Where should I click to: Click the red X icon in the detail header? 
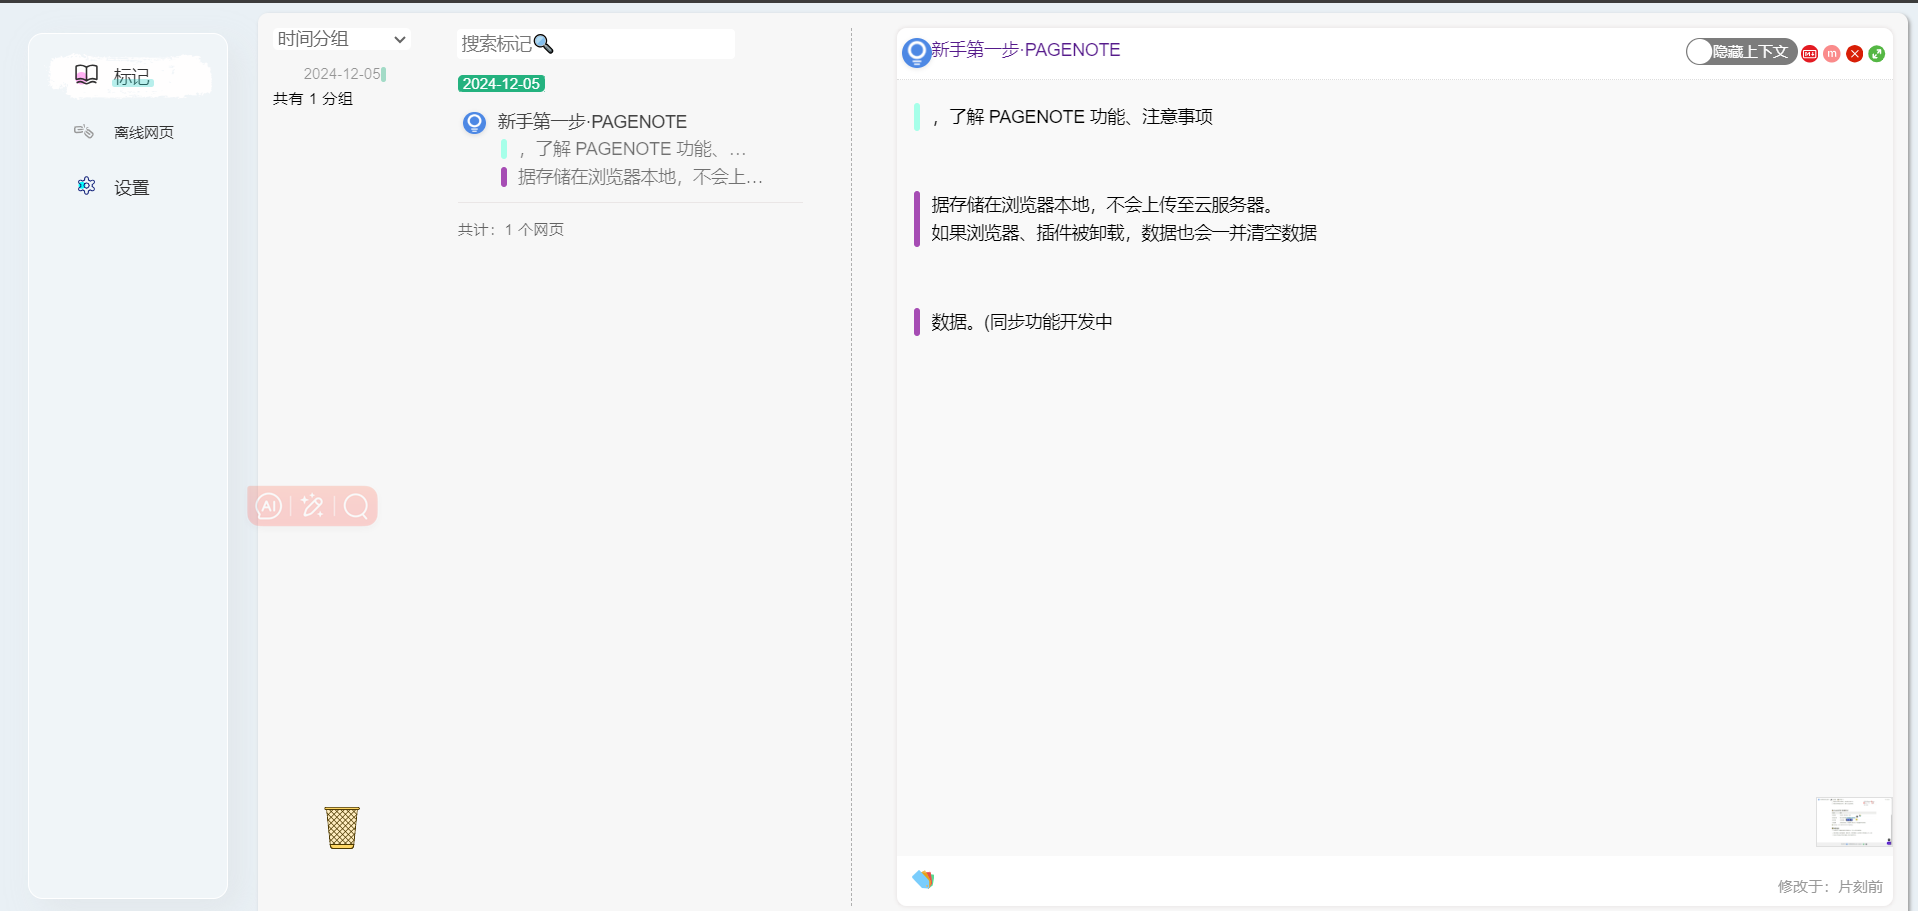click(x=1855, y=54)
